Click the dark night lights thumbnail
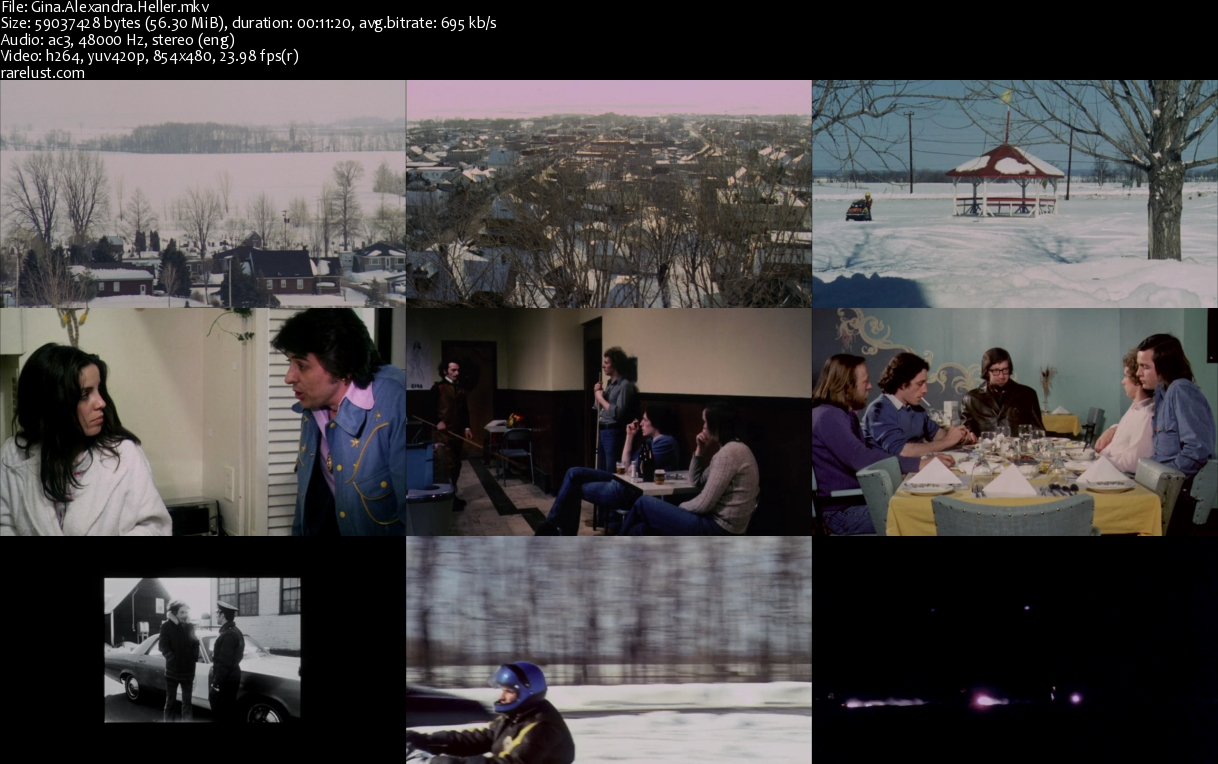Viewport: 1218px width, 764px height. pyautogui.click(x=1014, y=649)
